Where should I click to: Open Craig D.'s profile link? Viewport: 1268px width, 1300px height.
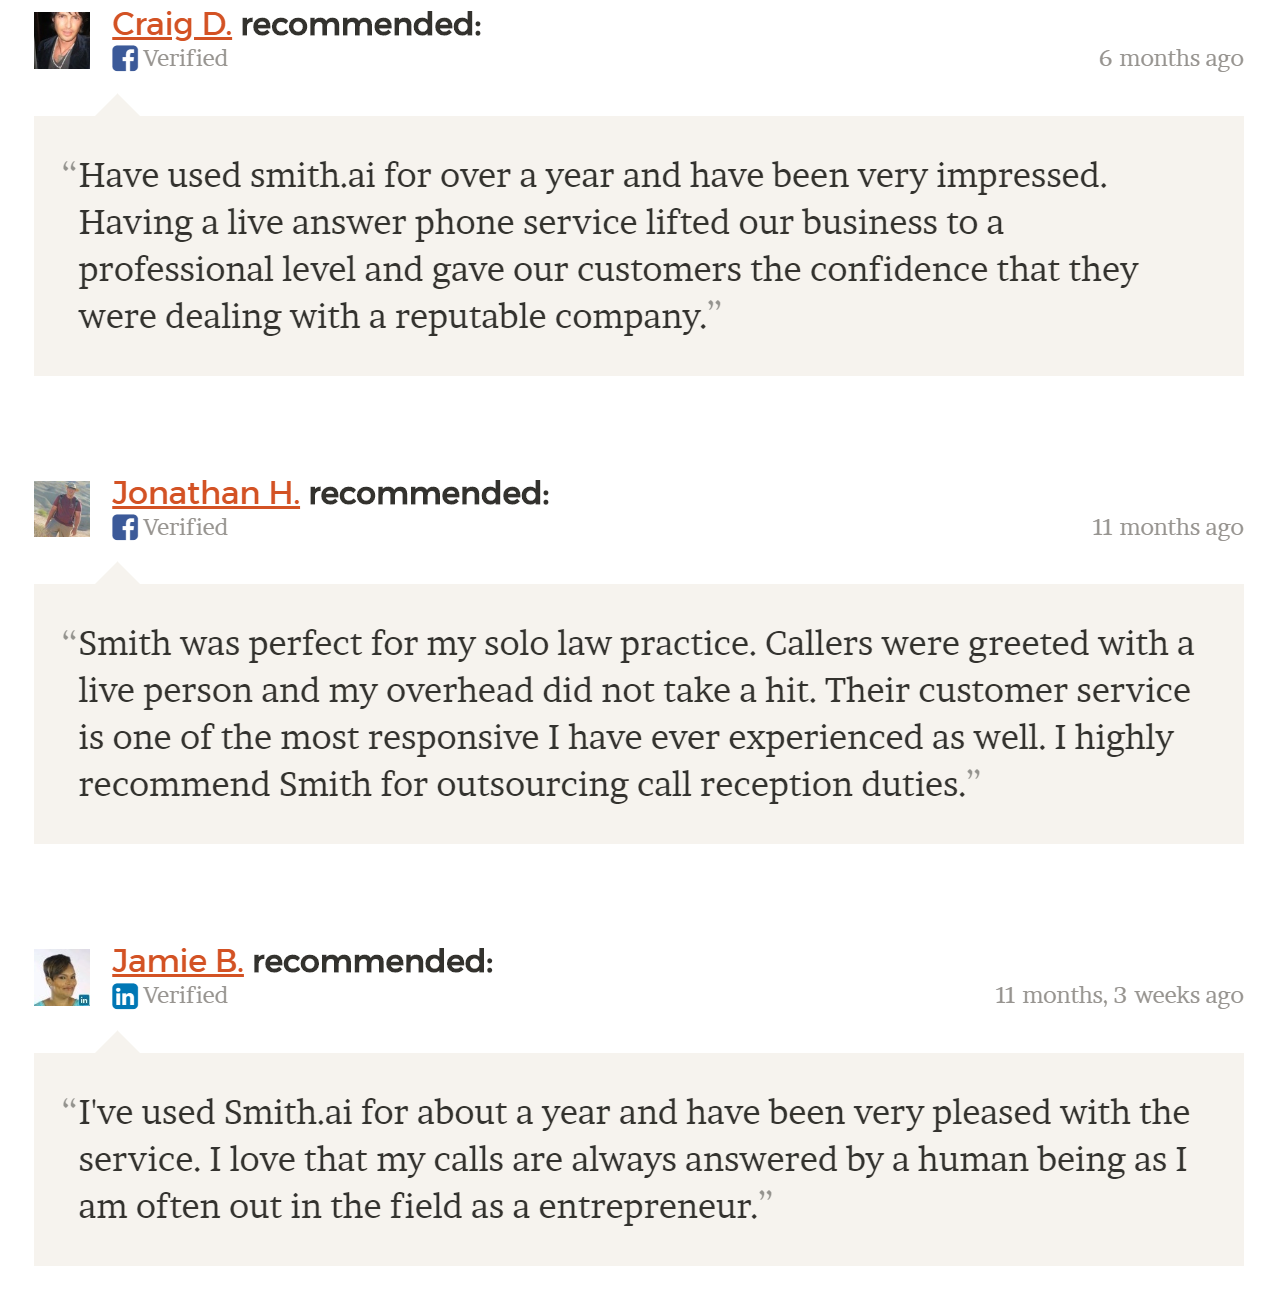point(172,24)
